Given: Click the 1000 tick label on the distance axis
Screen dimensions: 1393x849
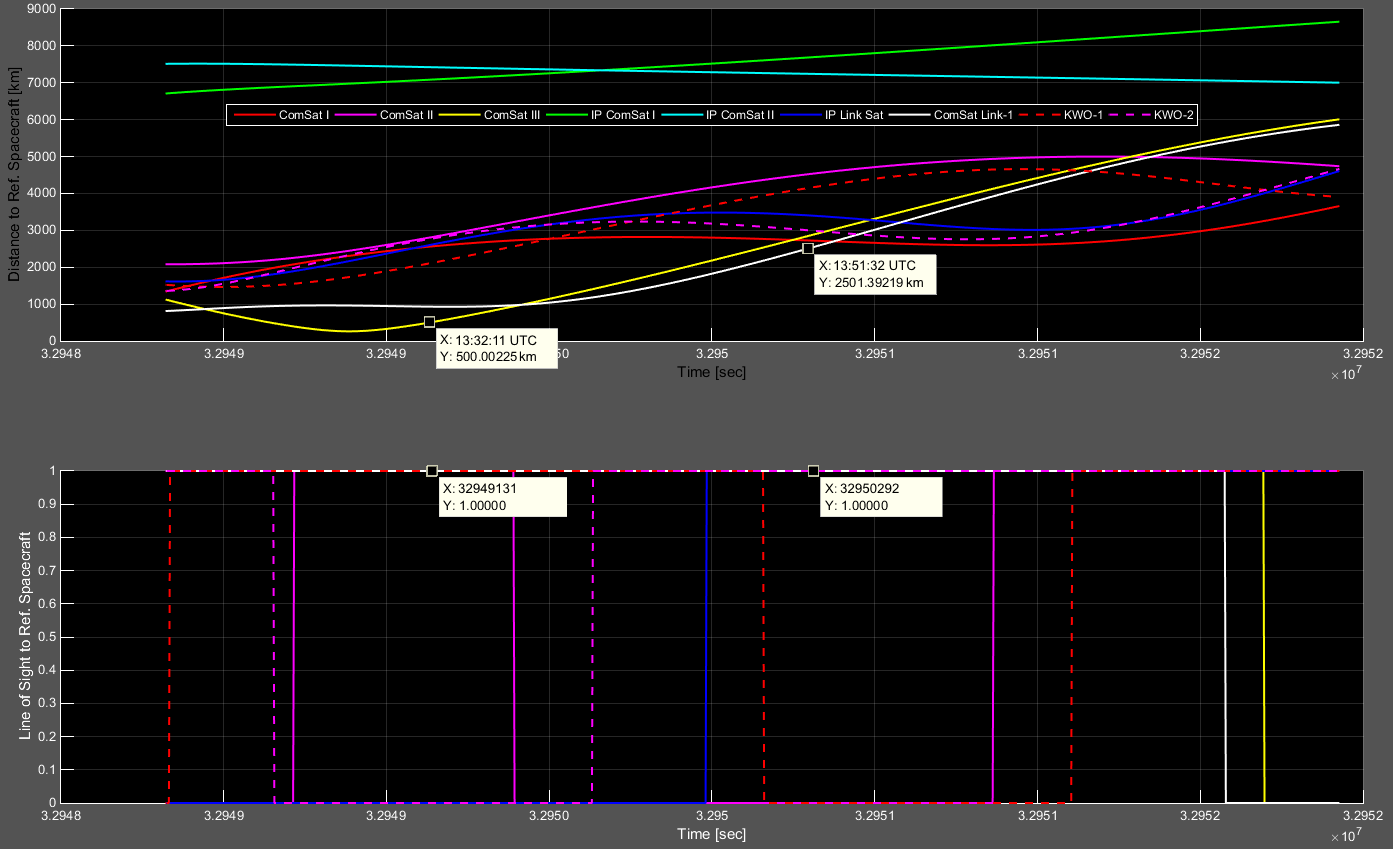Looking at the screenshot, I should [40, 304].
